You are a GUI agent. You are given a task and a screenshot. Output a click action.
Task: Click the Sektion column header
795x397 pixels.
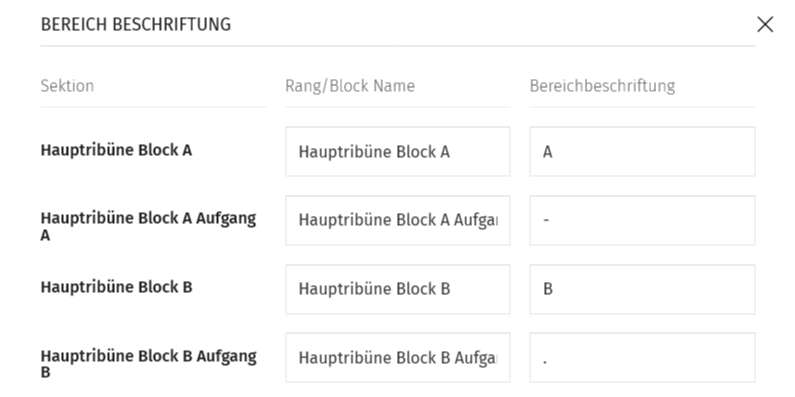pyautogui.click(x=67, y=86)
